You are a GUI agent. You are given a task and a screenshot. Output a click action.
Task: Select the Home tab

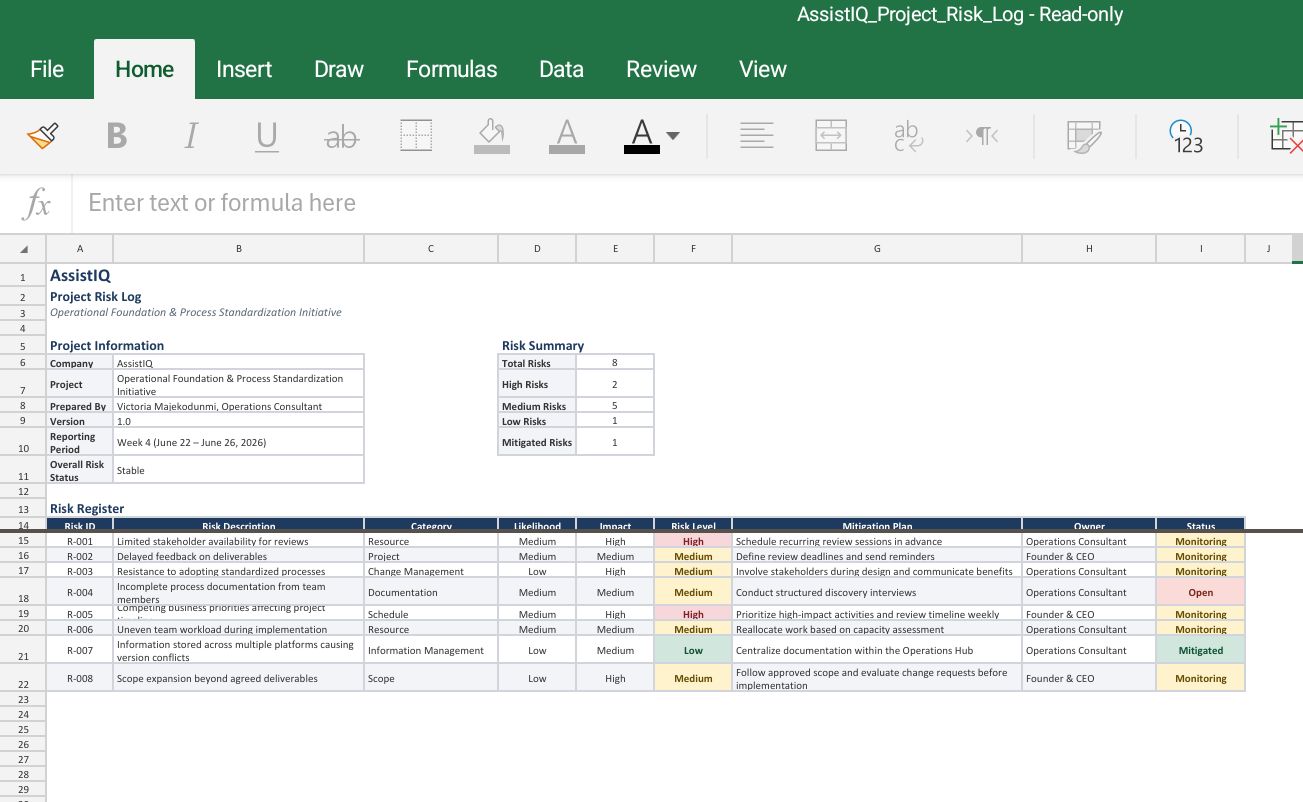point(144,69)
